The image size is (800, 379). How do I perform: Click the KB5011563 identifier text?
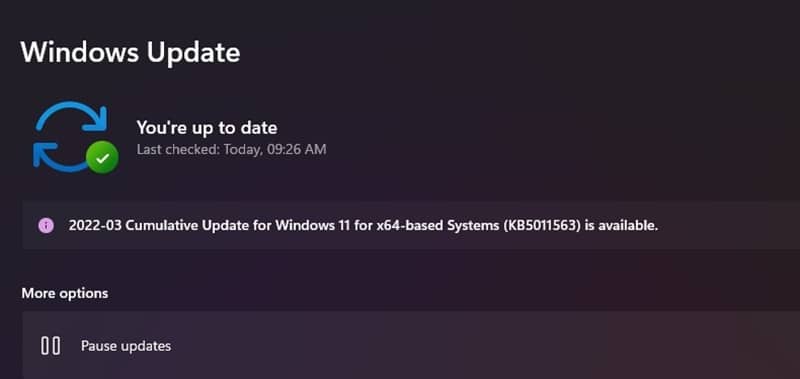(x=542, y=225)
